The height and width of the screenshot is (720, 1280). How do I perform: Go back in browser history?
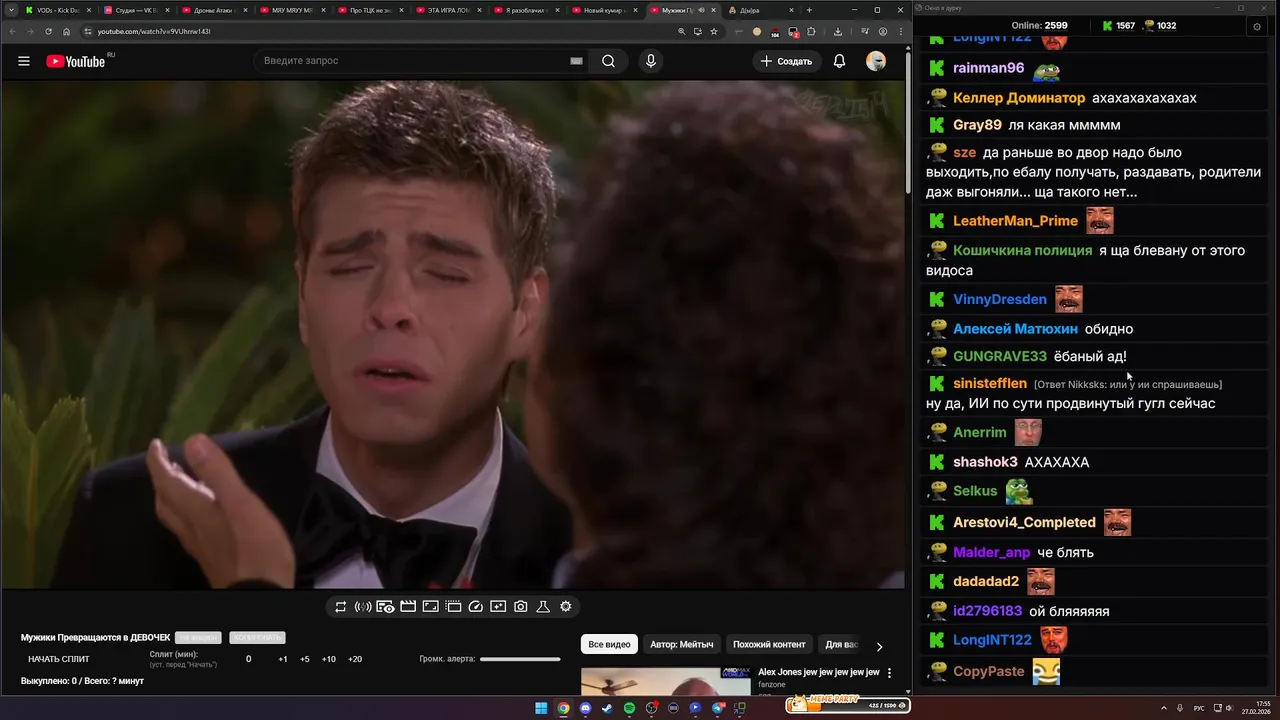11,31
